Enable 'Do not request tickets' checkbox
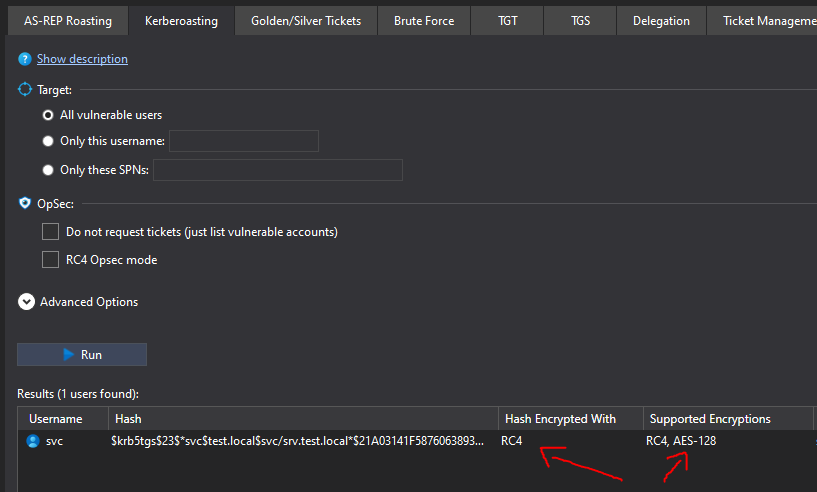Viewport: 817px width, 492px height. [51, 232]
